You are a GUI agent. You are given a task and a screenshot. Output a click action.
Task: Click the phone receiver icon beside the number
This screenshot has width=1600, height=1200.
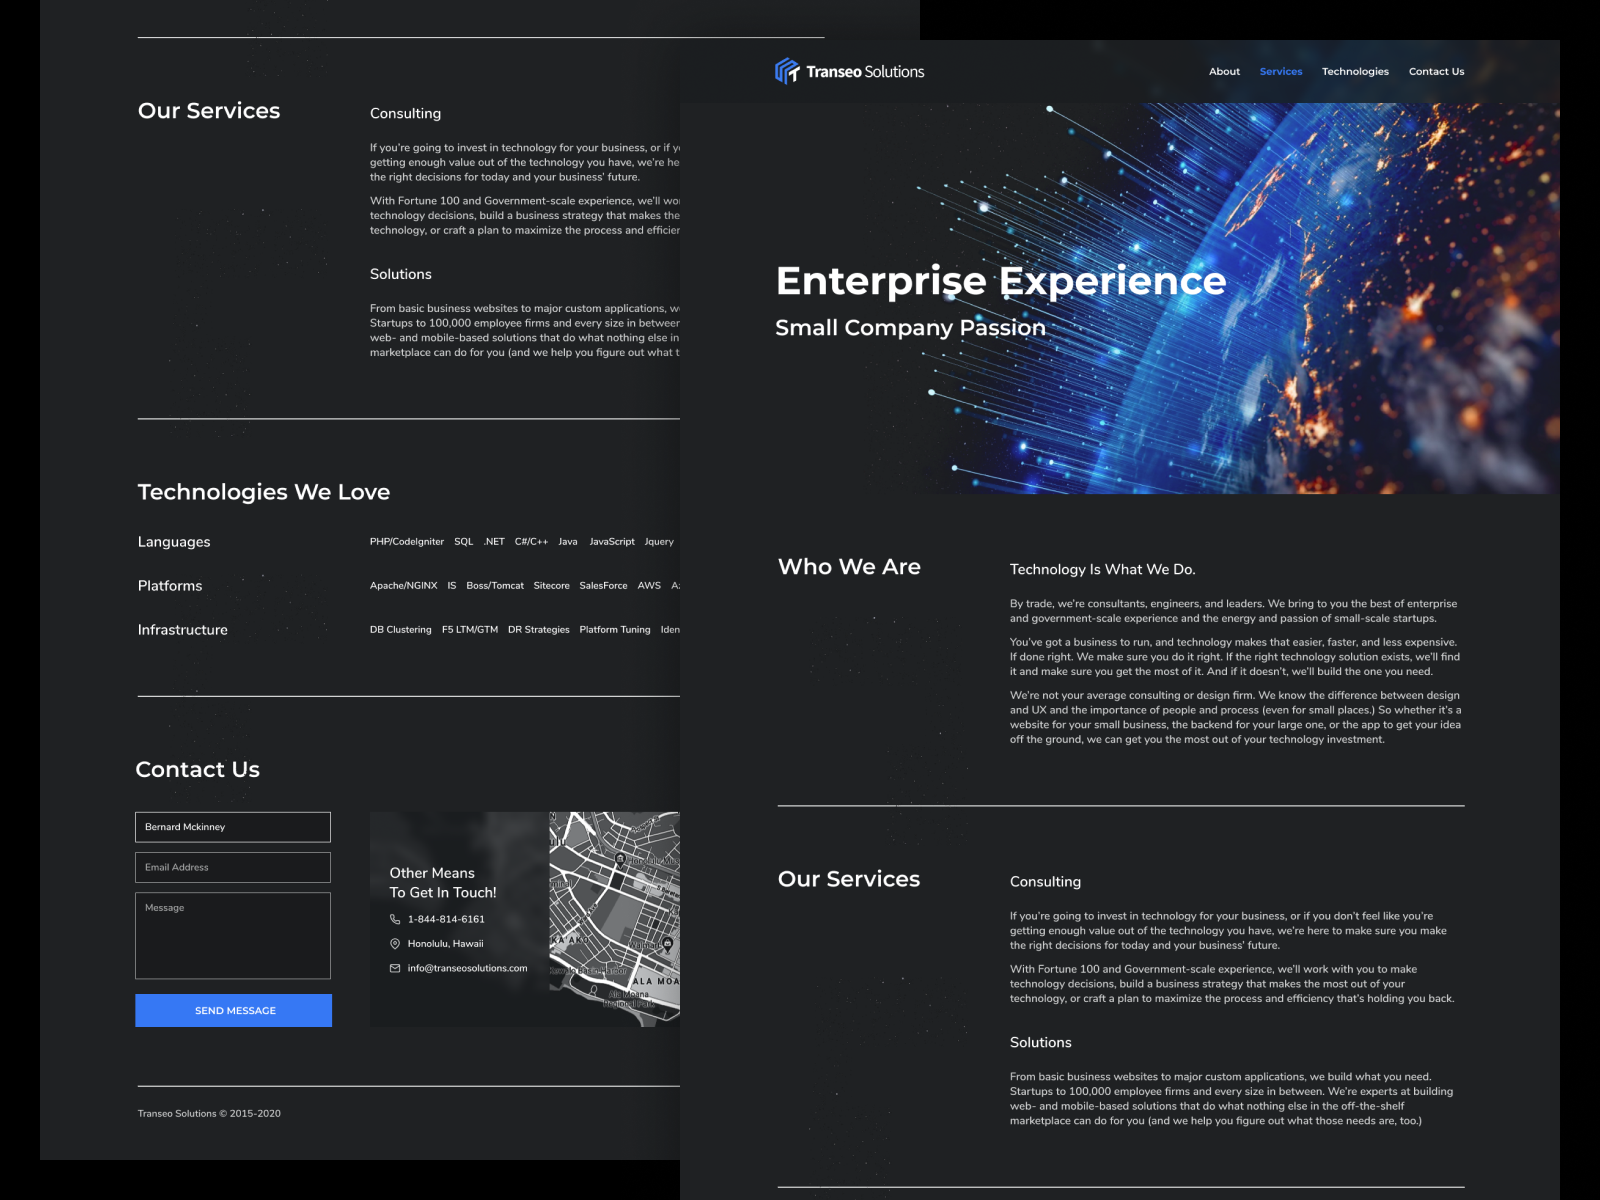[394, 919]
